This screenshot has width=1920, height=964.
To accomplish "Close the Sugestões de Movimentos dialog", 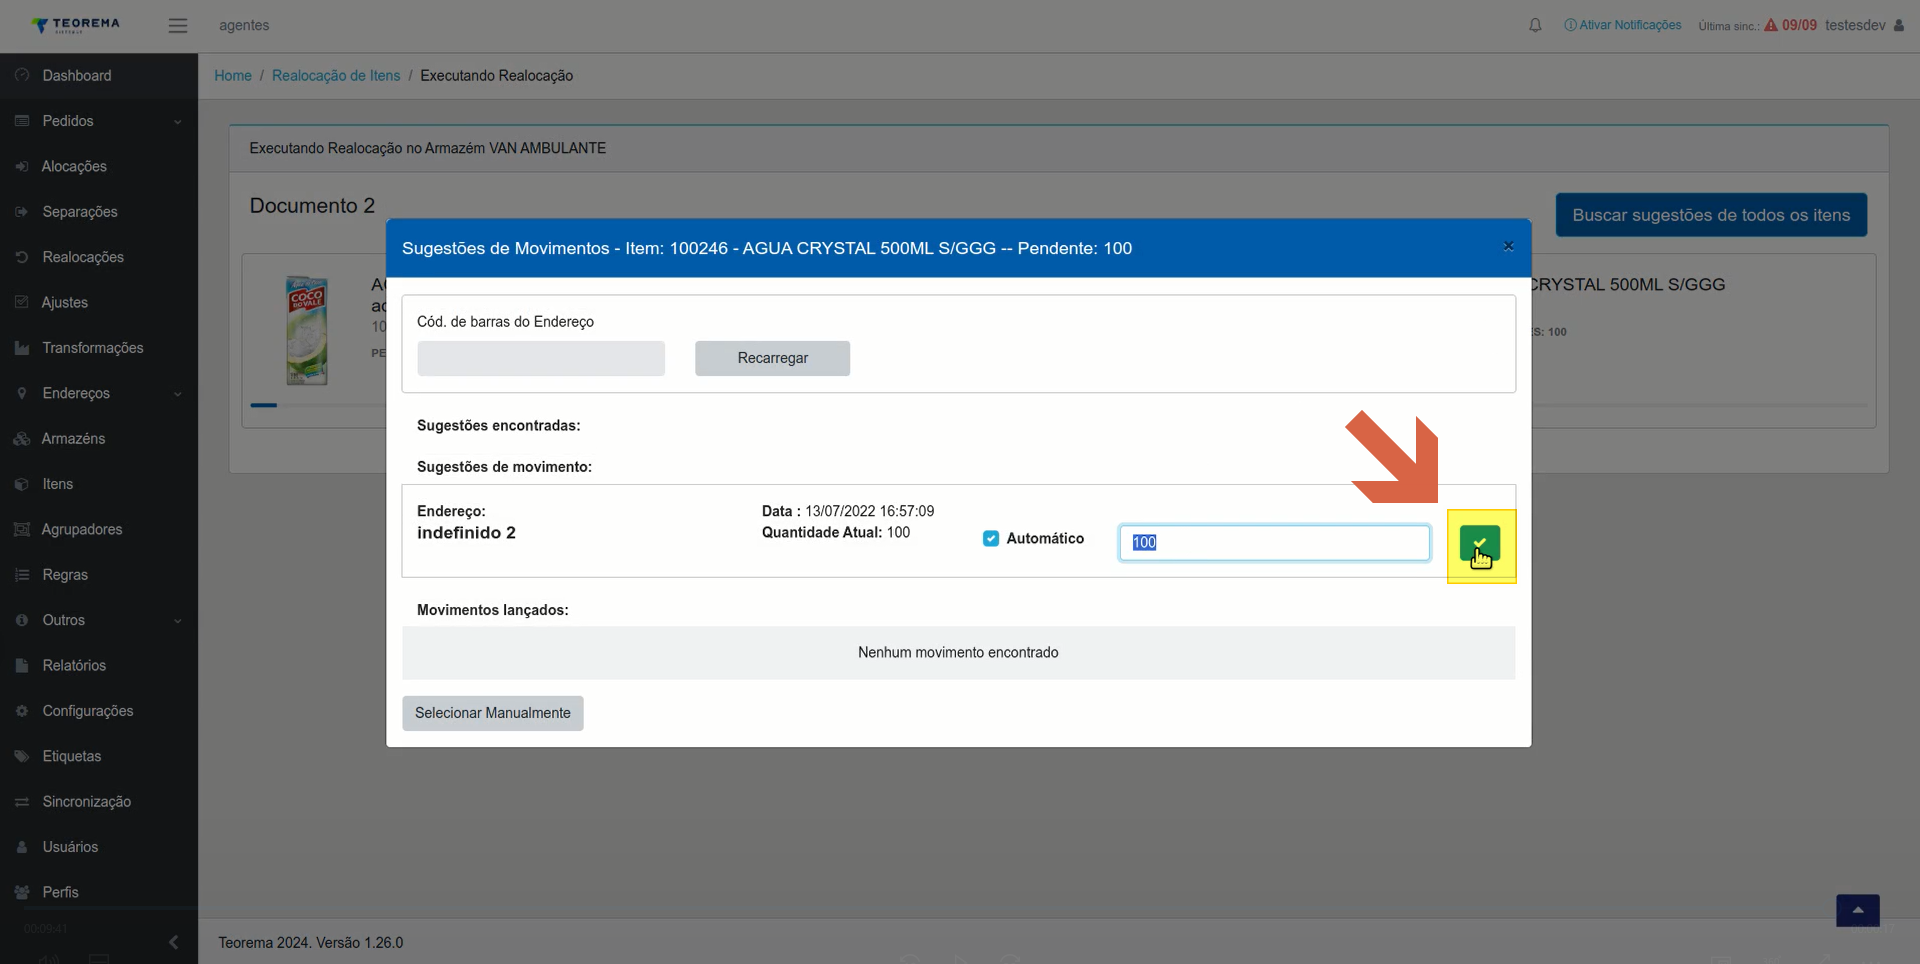I will pos(1508,246).
